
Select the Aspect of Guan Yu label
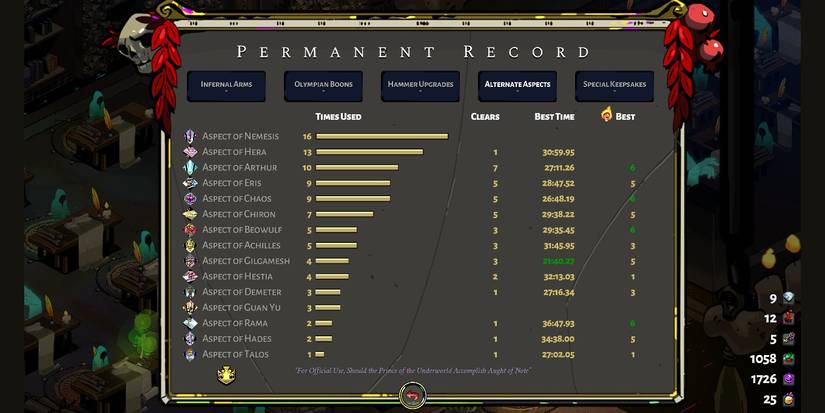(241, 307)
